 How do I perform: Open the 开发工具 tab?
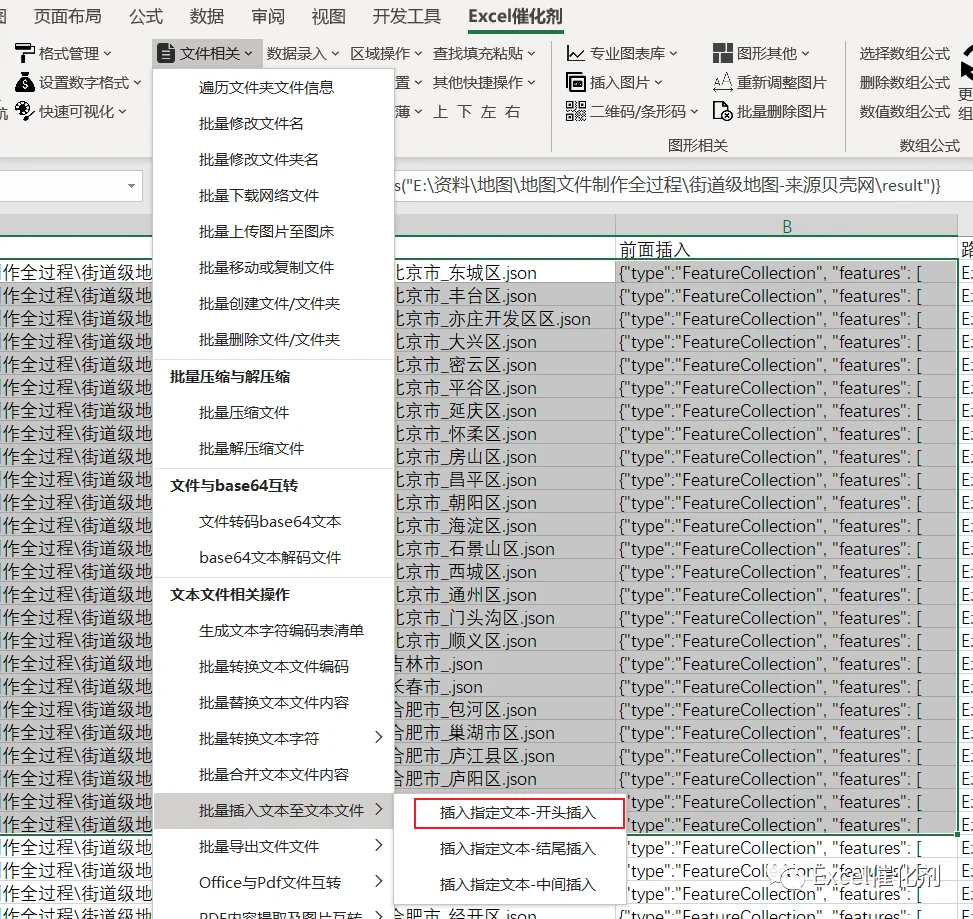click(406, 16)
